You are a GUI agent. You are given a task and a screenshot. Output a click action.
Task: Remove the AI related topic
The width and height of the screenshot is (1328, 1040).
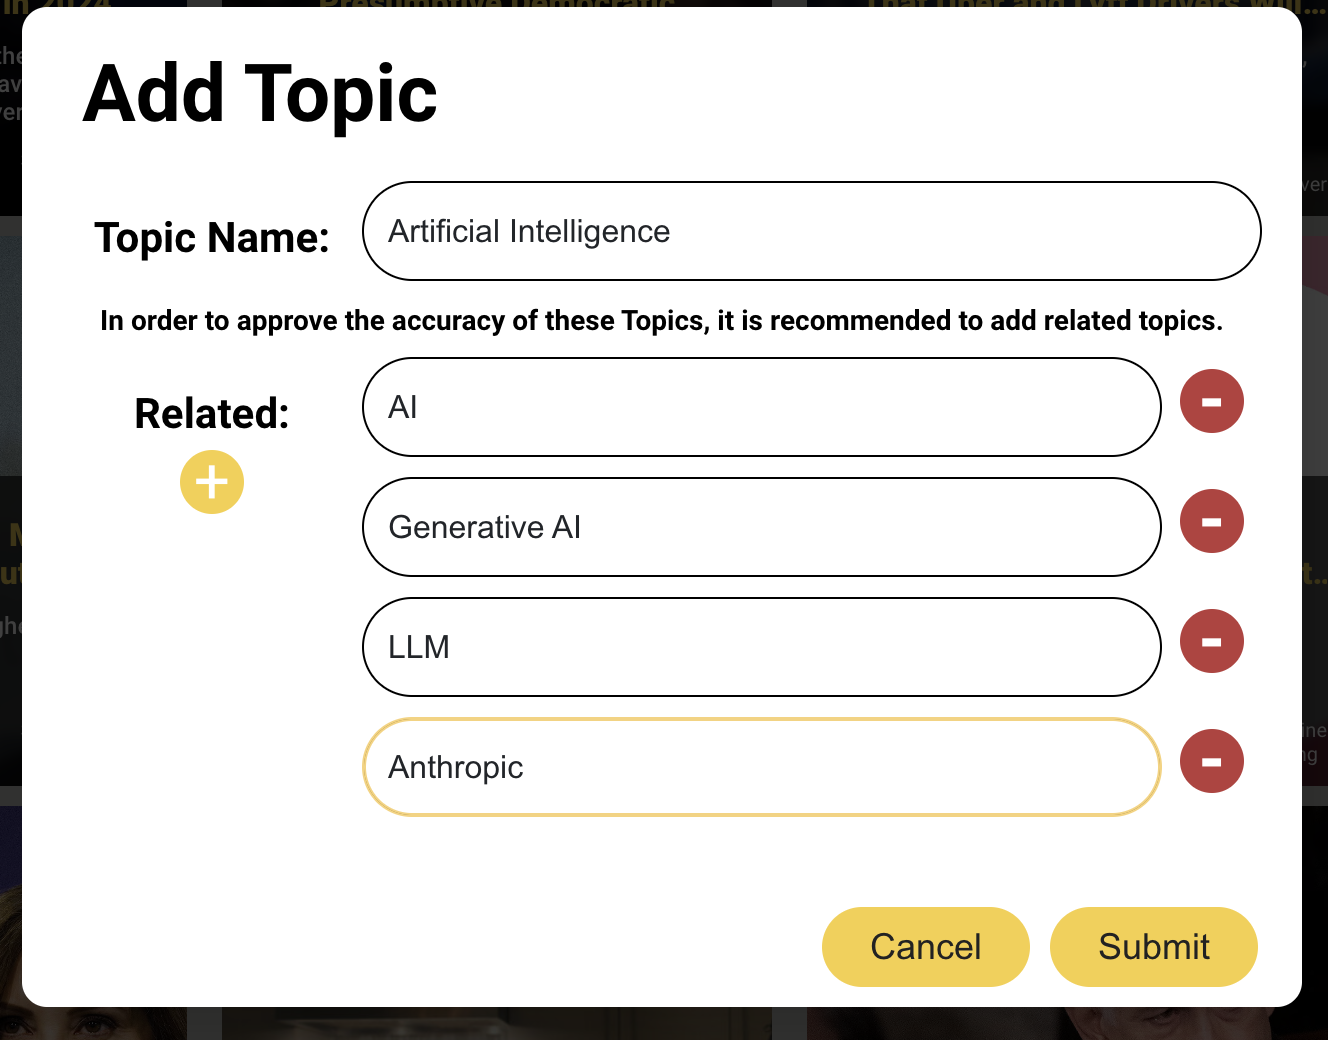point(1211,402)
